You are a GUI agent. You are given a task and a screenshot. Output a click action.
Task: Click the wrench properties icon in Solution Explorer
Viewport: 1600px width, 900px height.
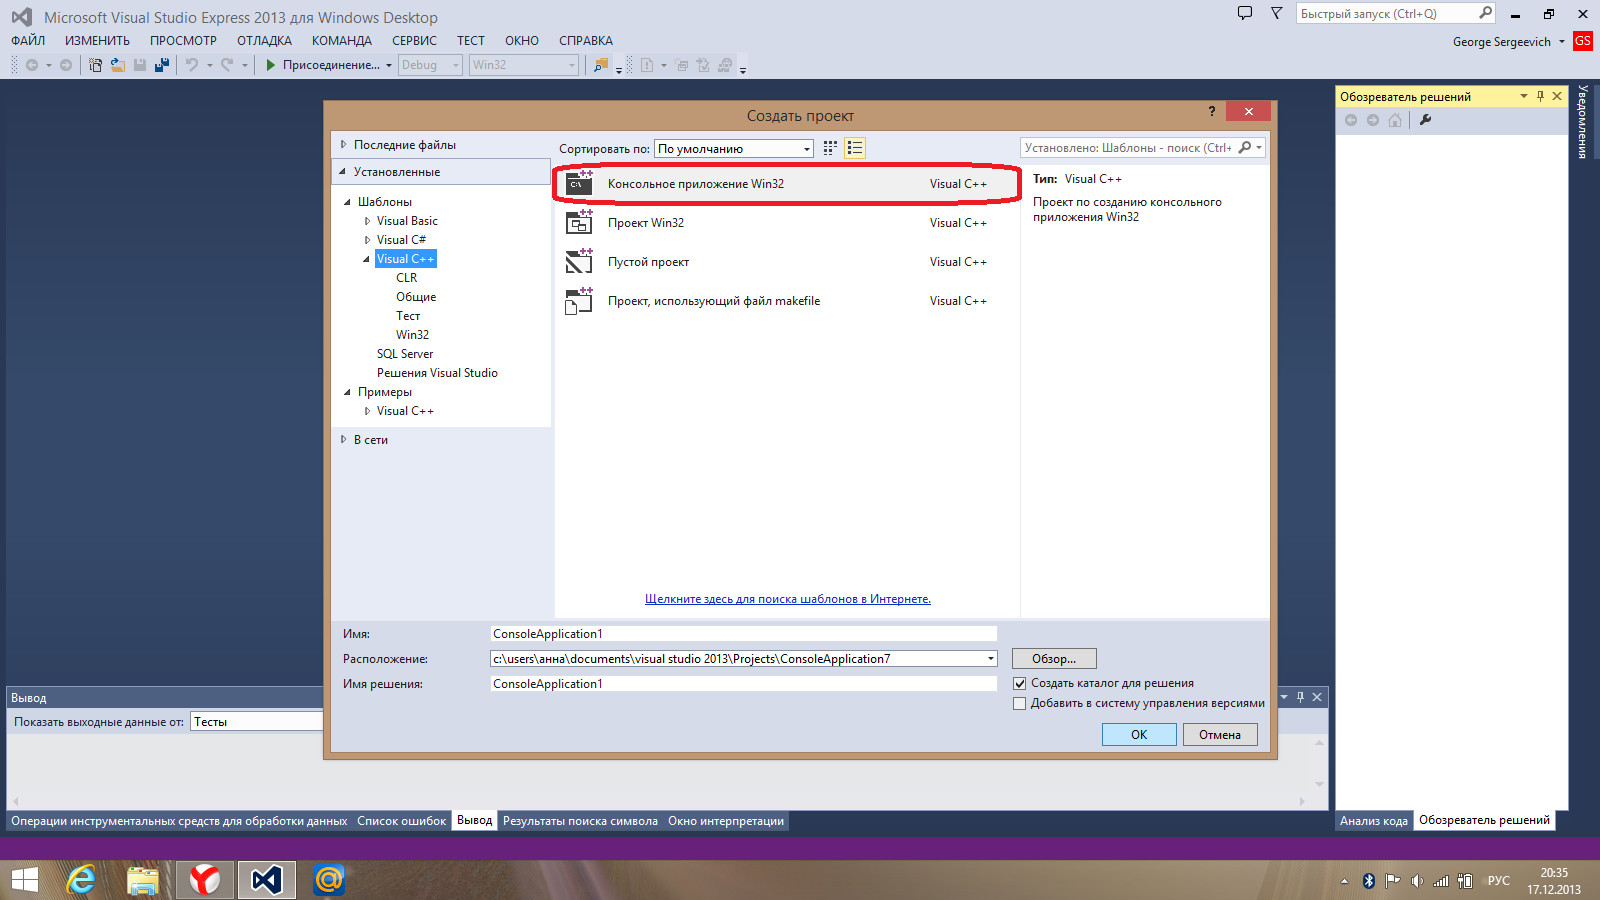(x=1425, y=120)
